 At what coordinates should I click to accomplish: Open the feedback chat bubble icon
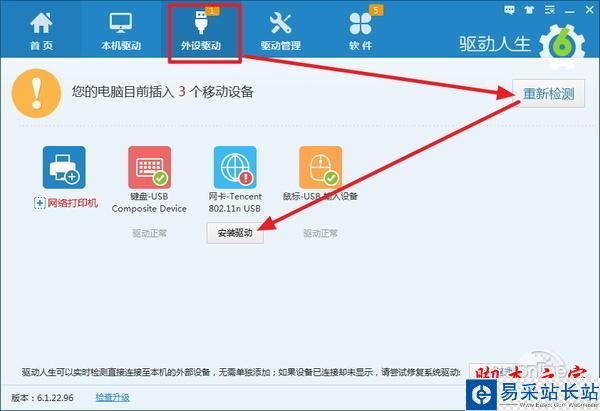point(509,10)
